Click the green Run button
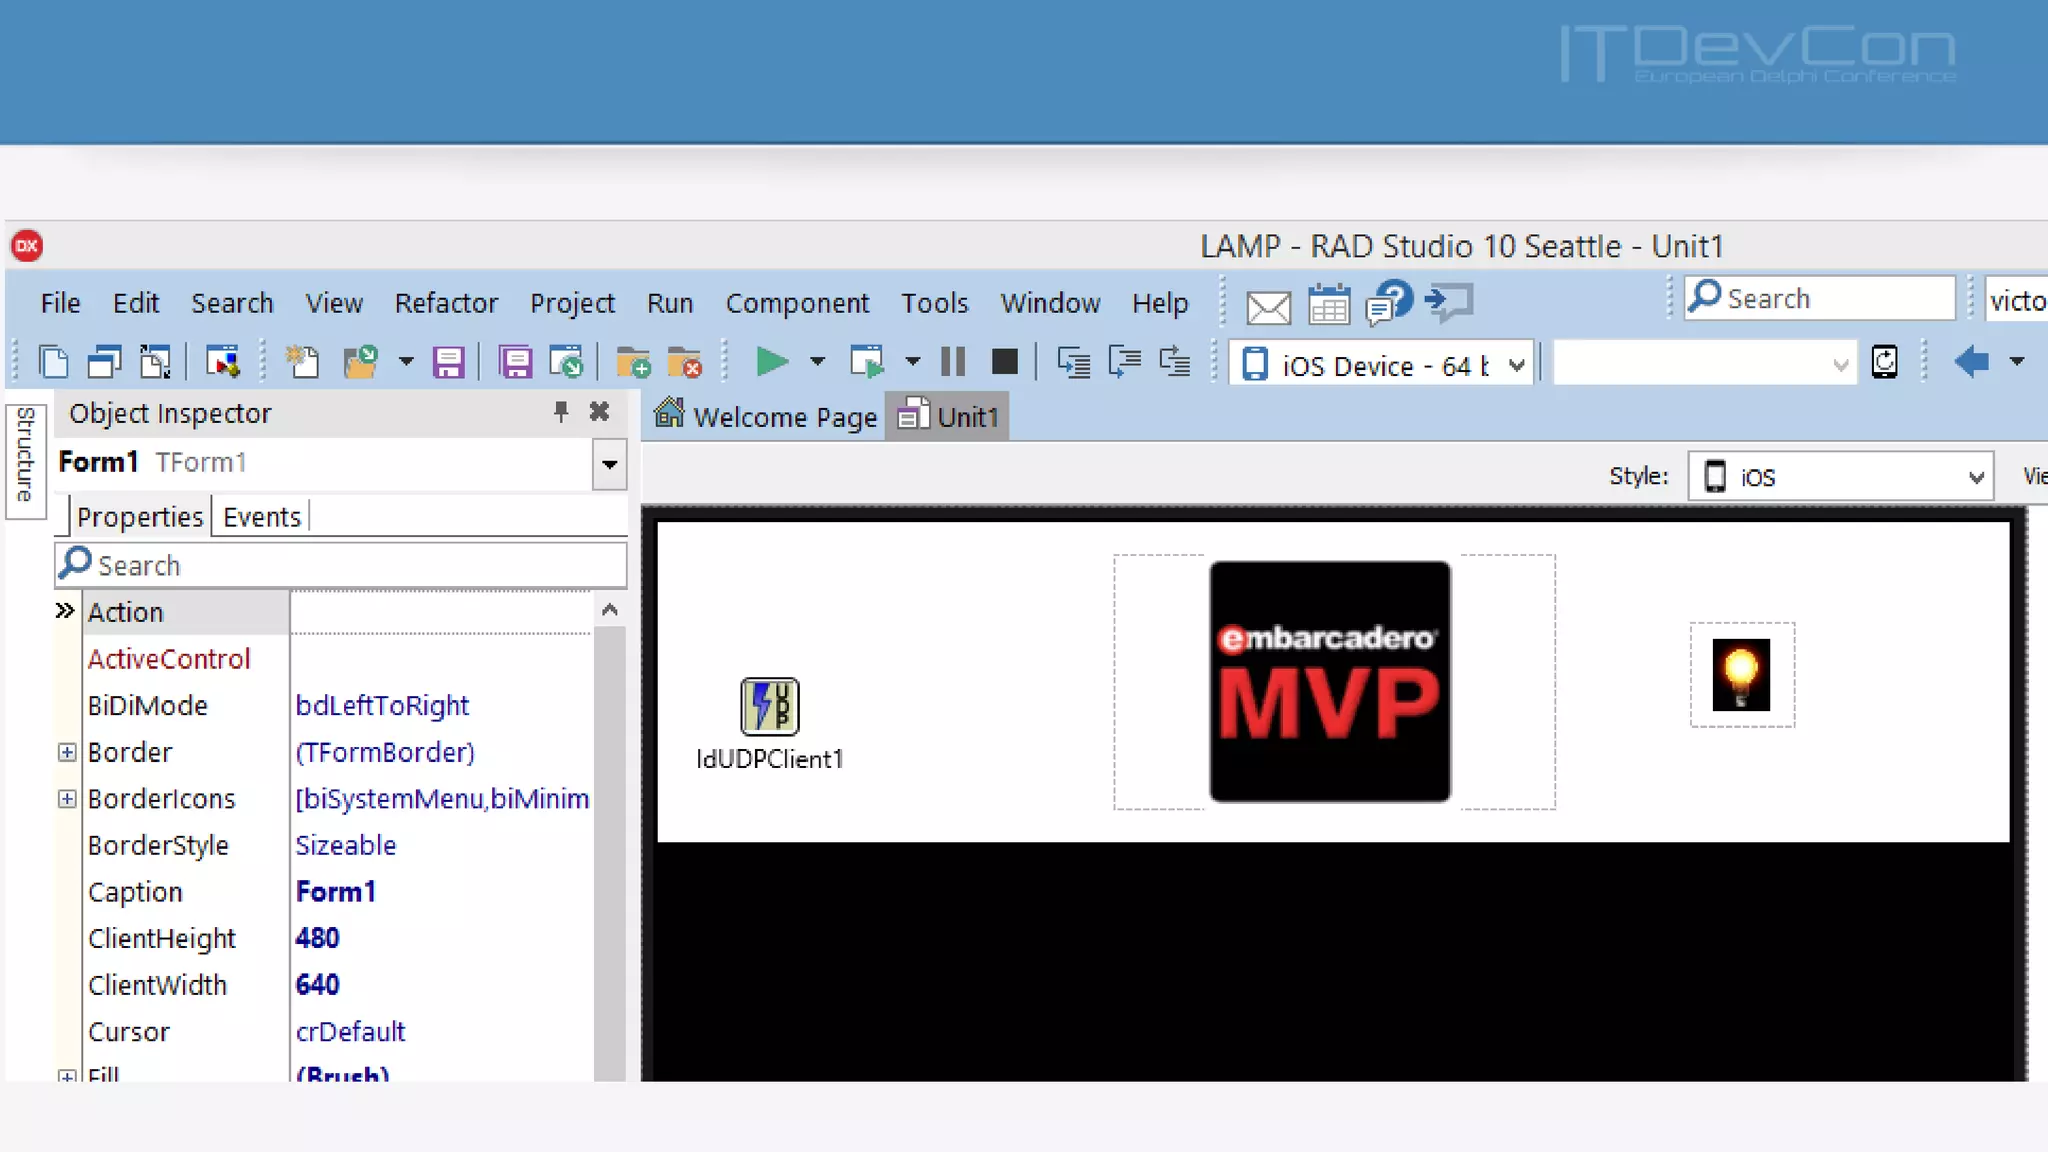The height and width of the screenshot is (1152, 2048). [771, 362]
